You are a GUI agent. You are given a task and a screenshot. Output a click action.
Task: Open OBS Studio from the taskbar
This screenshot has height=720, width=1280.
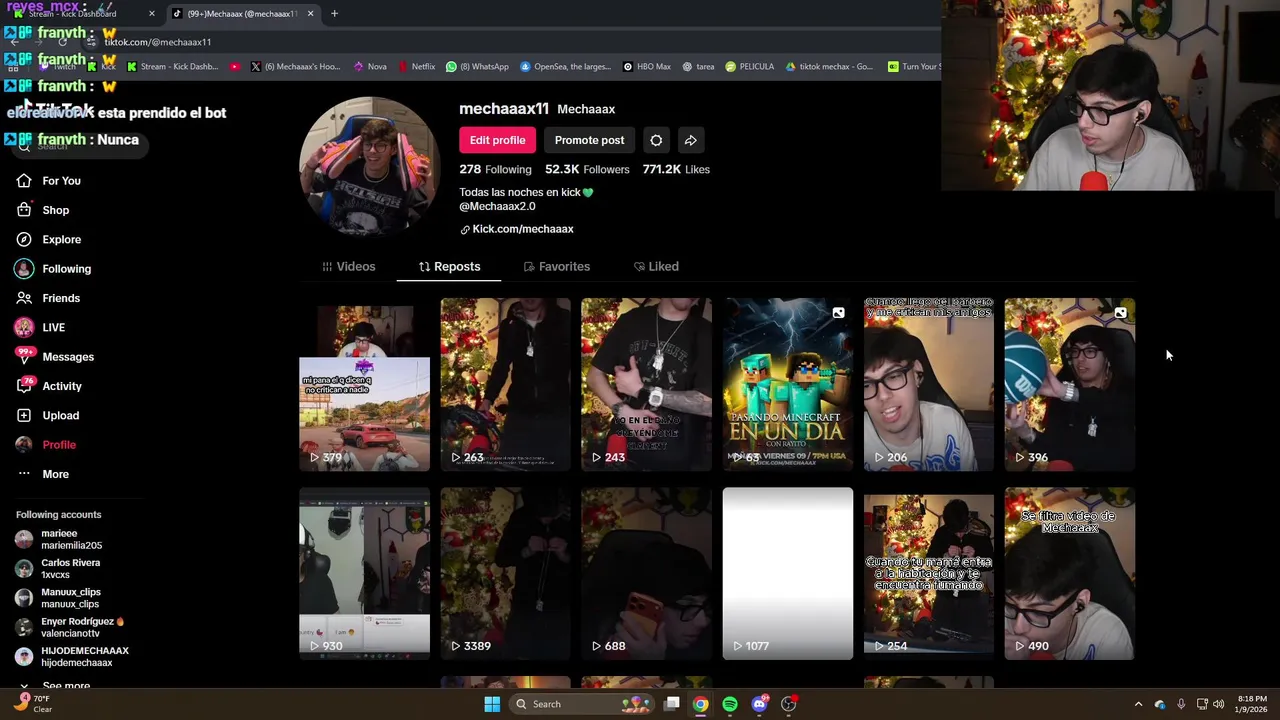point(789,704)
